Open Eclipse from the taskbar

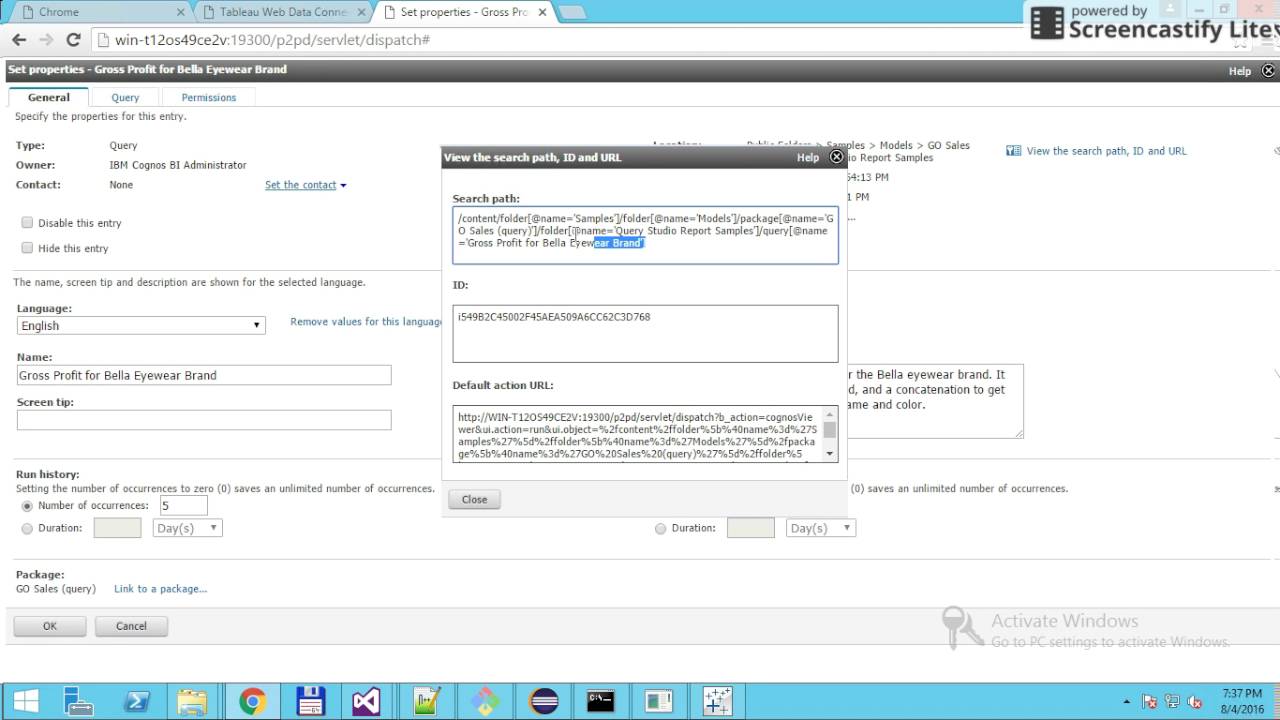point(543,701)
